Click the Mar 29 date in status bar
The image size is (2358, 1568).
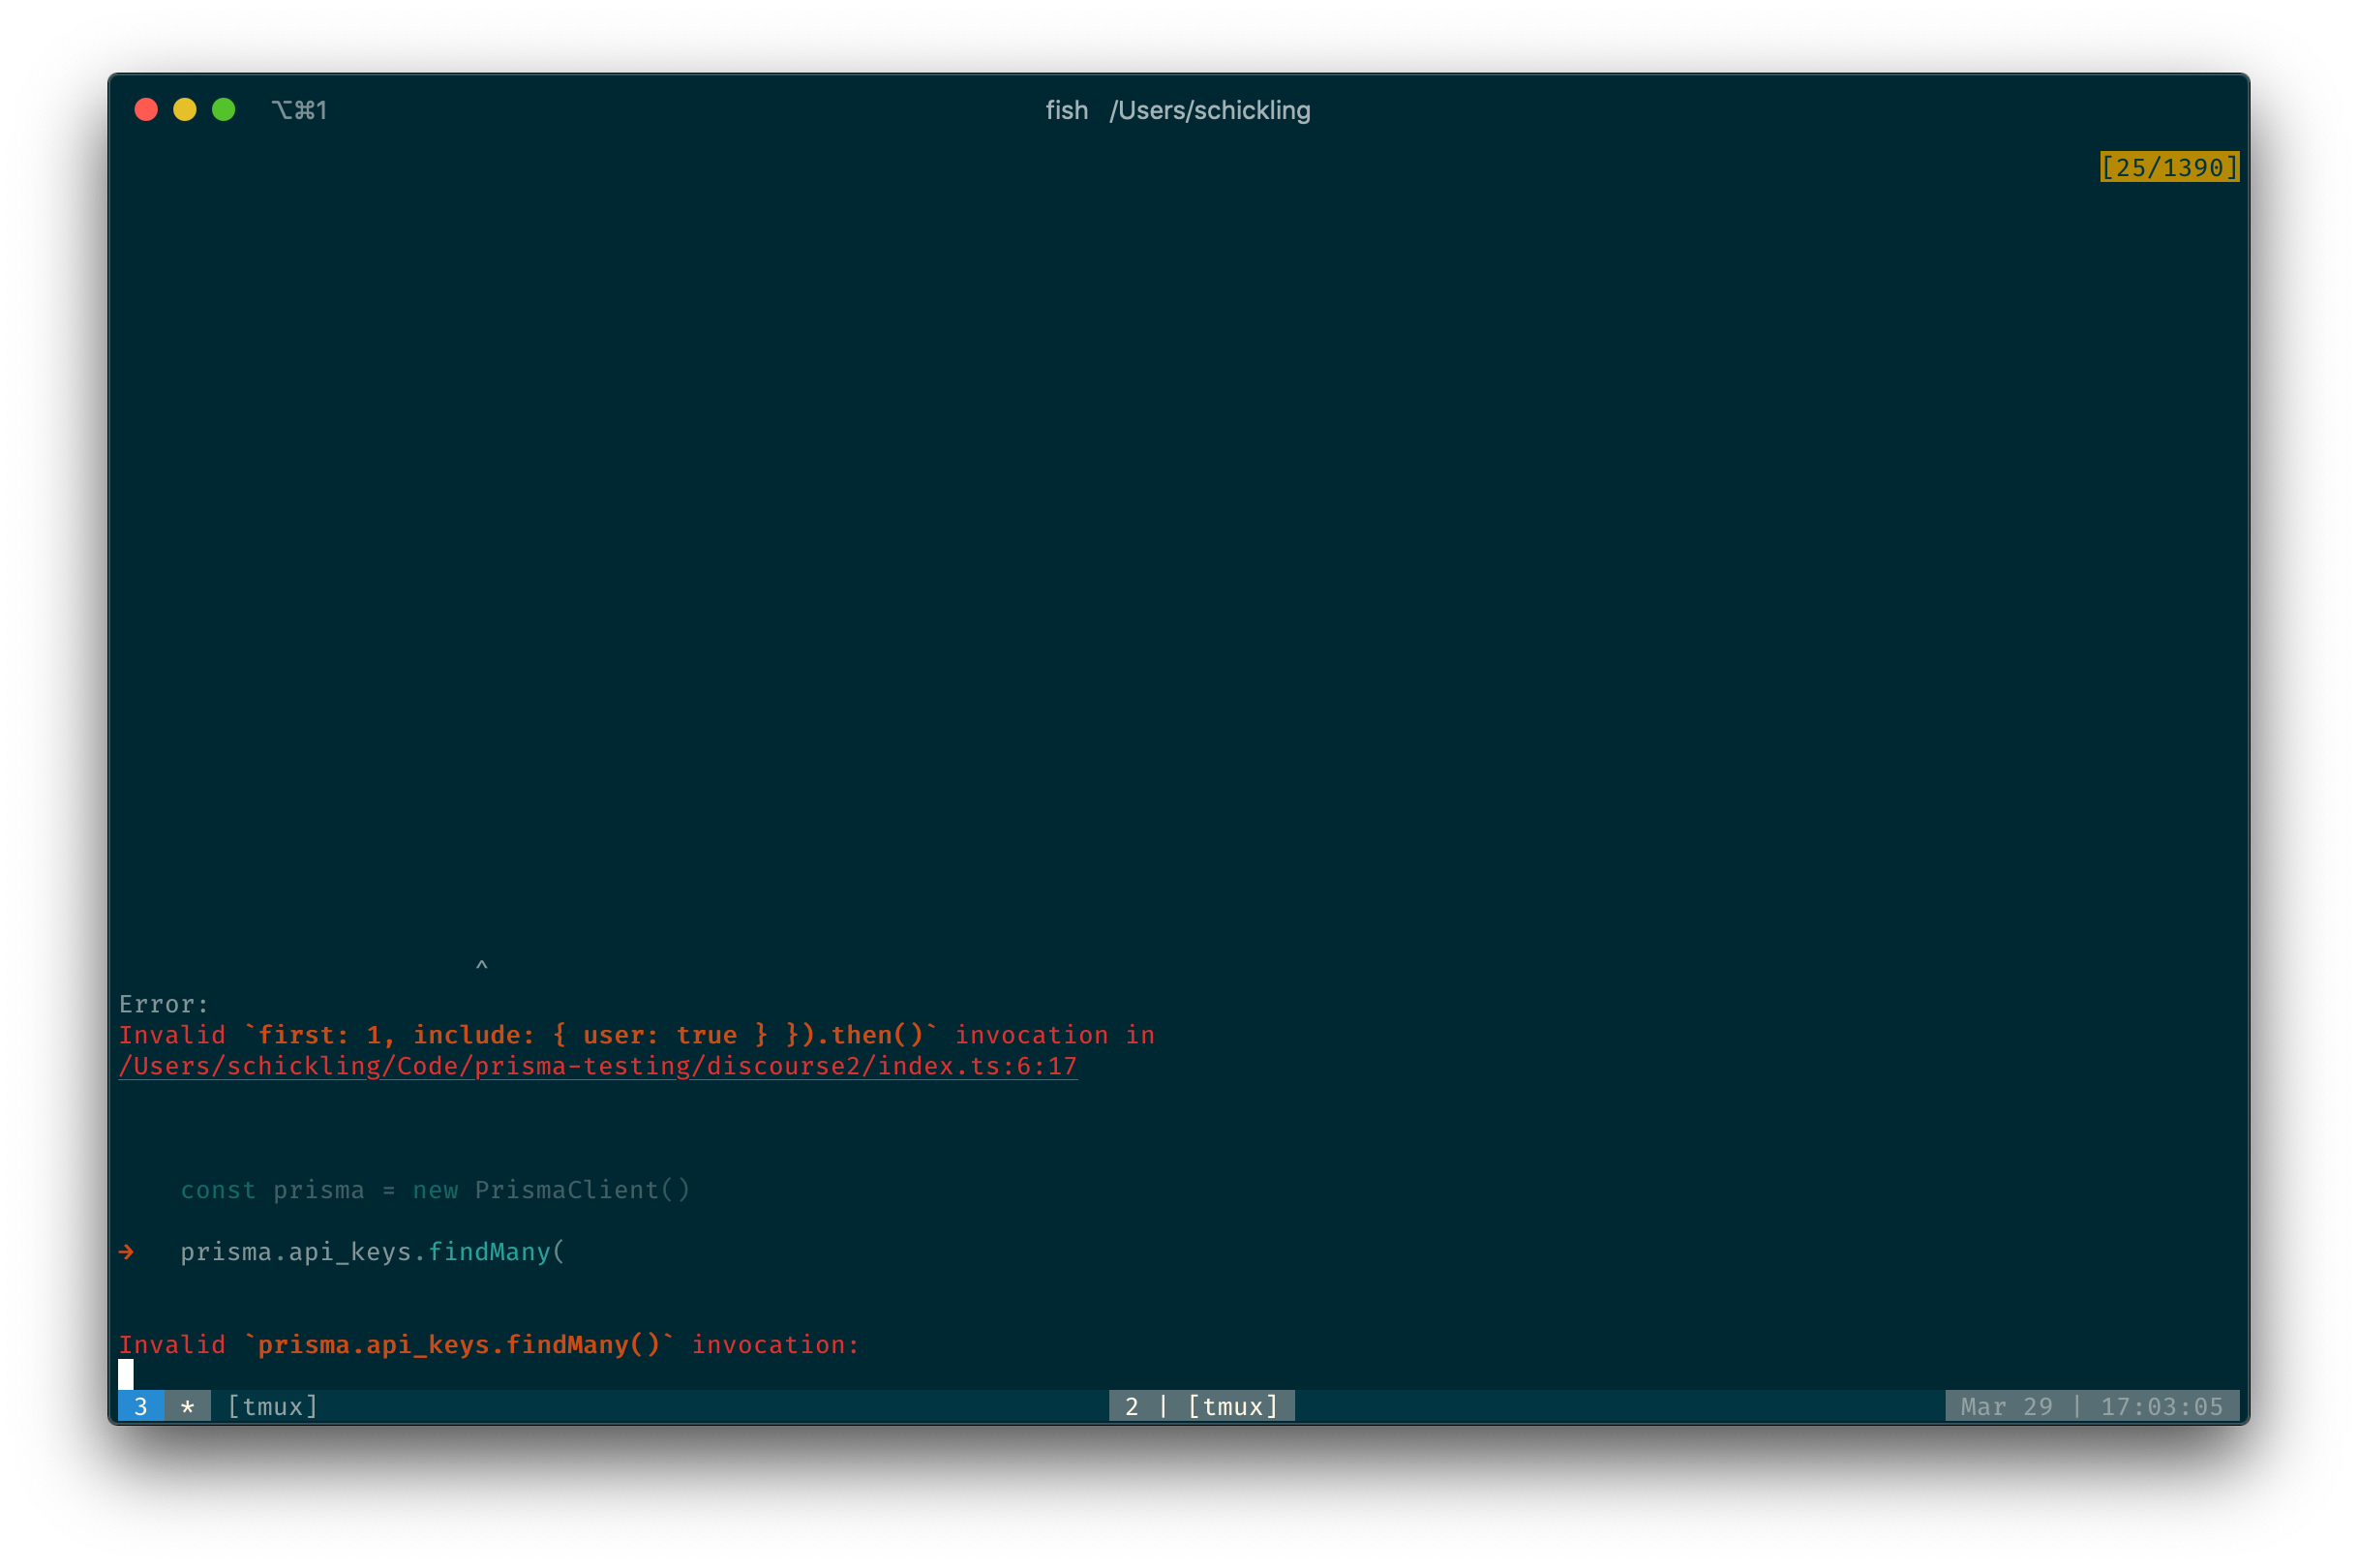click(2006, 1406)
